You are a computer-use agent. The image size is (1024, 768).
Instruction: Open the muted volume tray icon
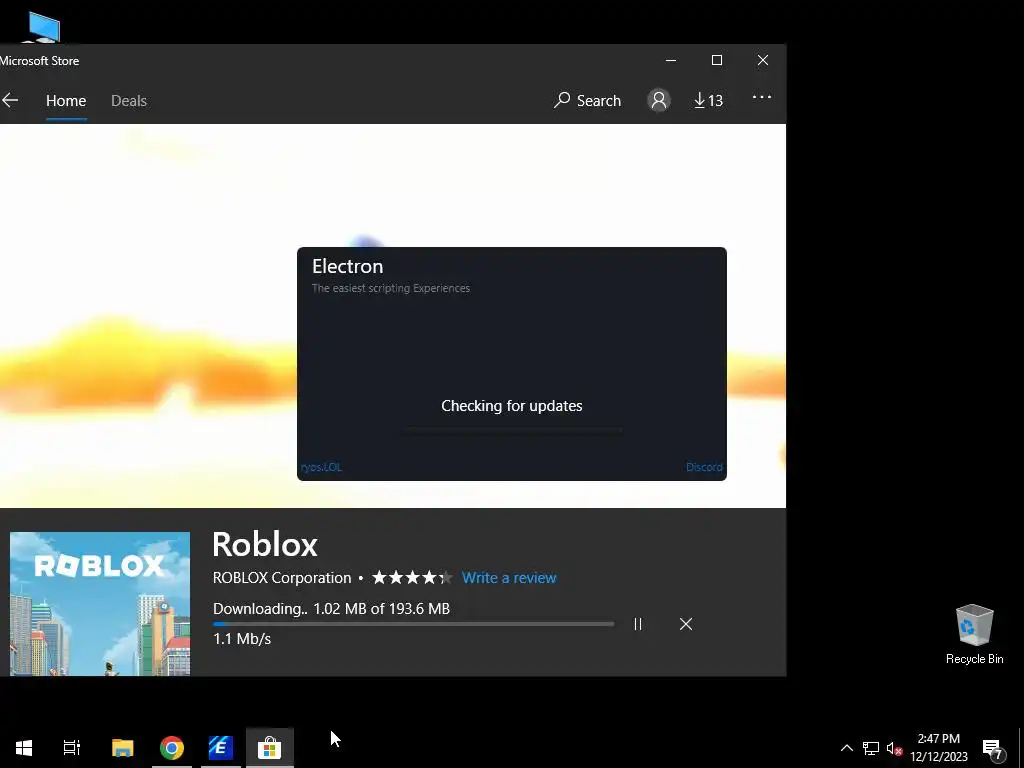click(x=894, y=748)
